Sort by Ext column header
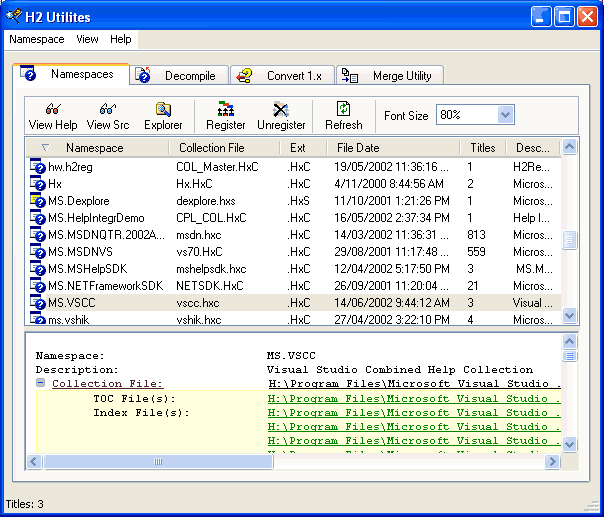This screenshot has height=517, width=604. (x=303, y=148)
